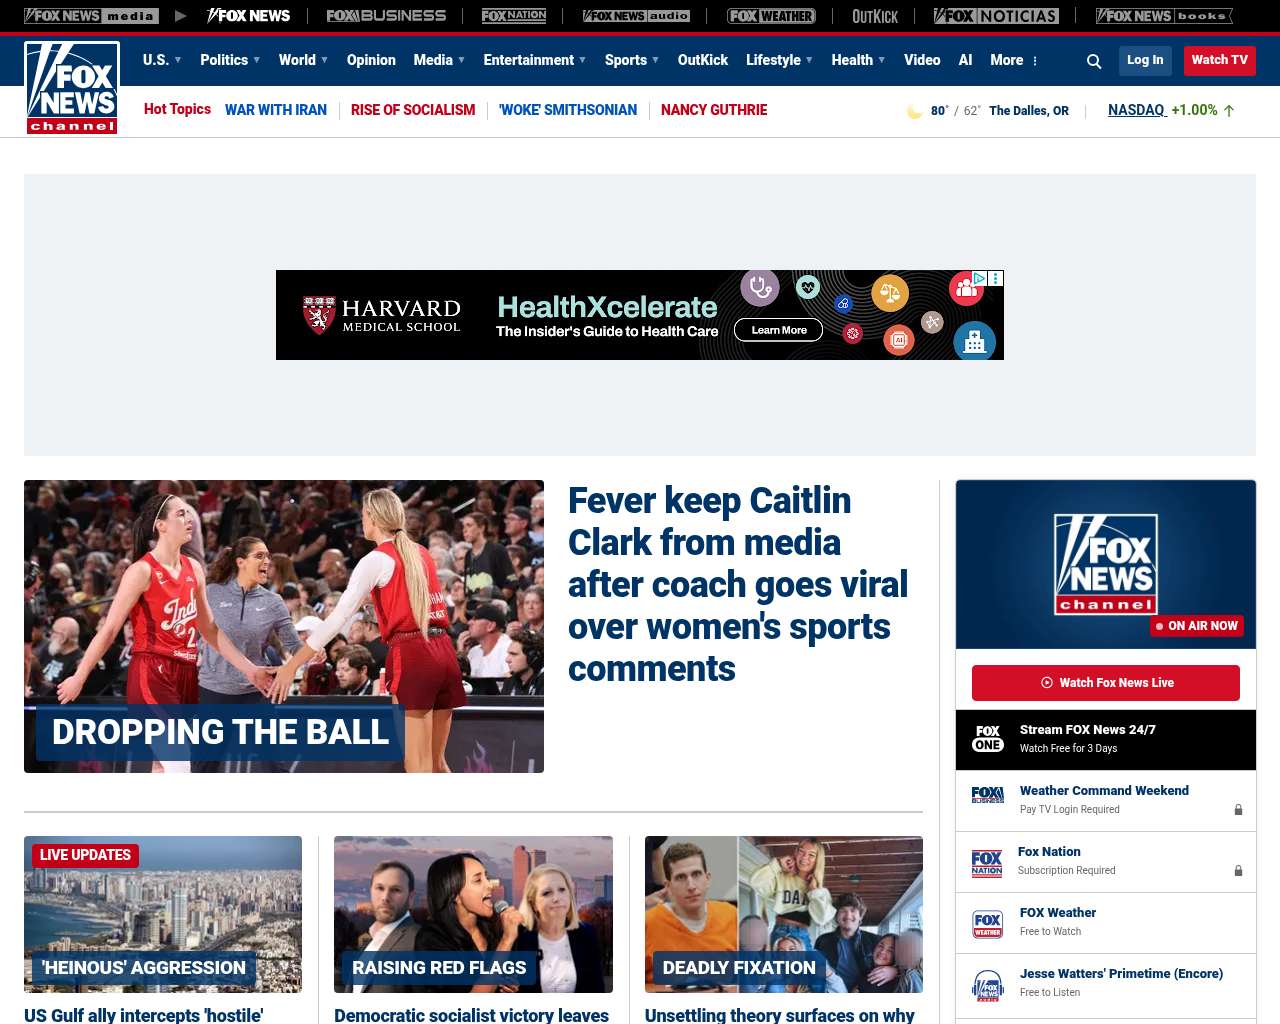1280x1024 pixels.
Task: Open the NASDAQ stock link
Action: click(x=1137, y=110)
